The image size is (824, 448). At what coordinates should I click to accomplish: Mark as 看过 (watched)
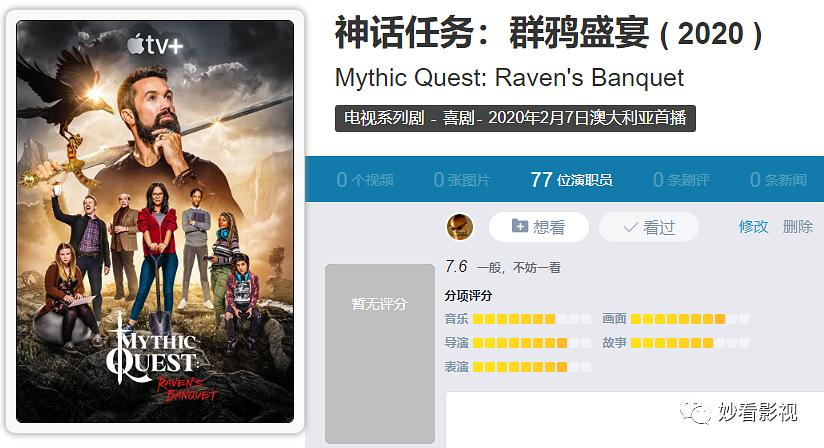tap(649, 227)
